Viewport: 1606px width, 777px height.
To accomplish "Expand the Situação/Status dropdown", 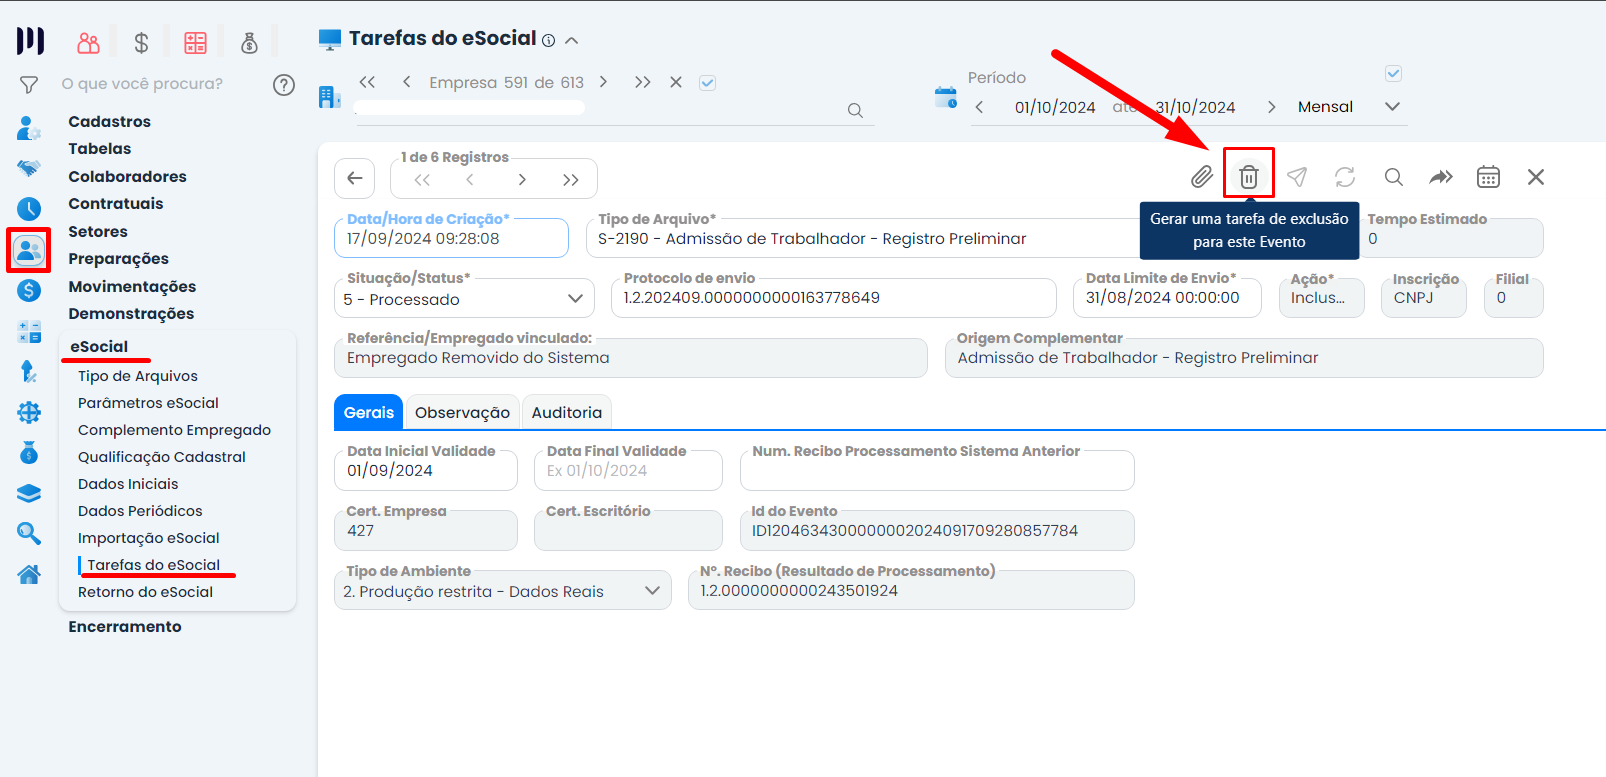I will [x=575, y=298].
